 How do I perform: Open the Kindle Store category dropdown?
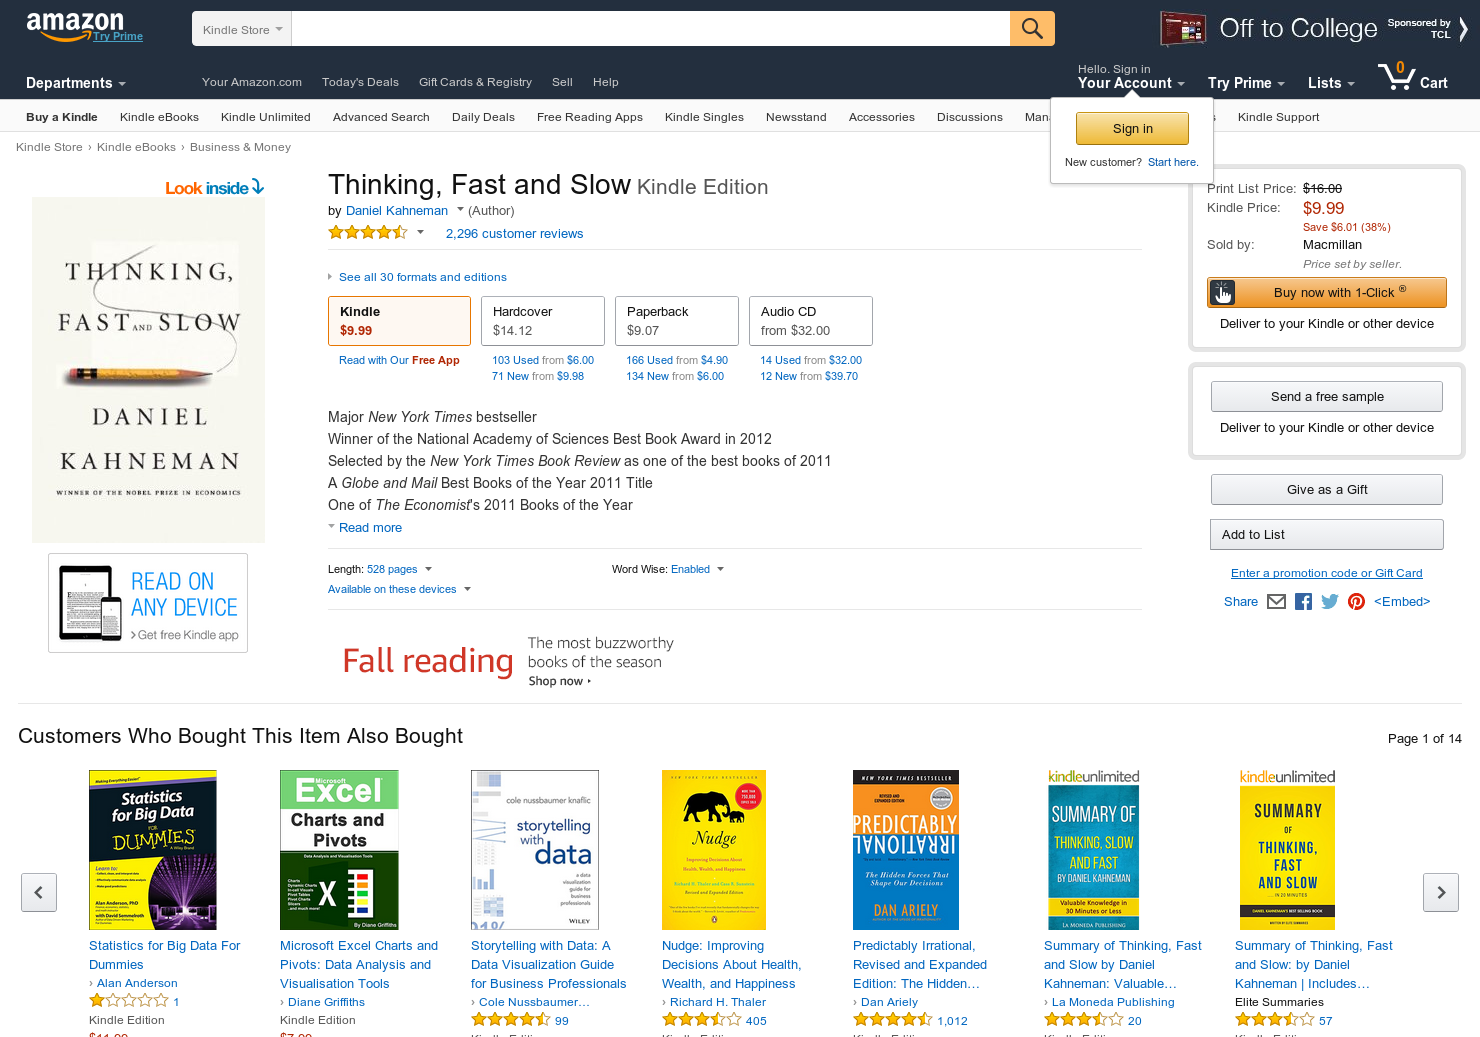pyautogui.click(x=241, y=28)
